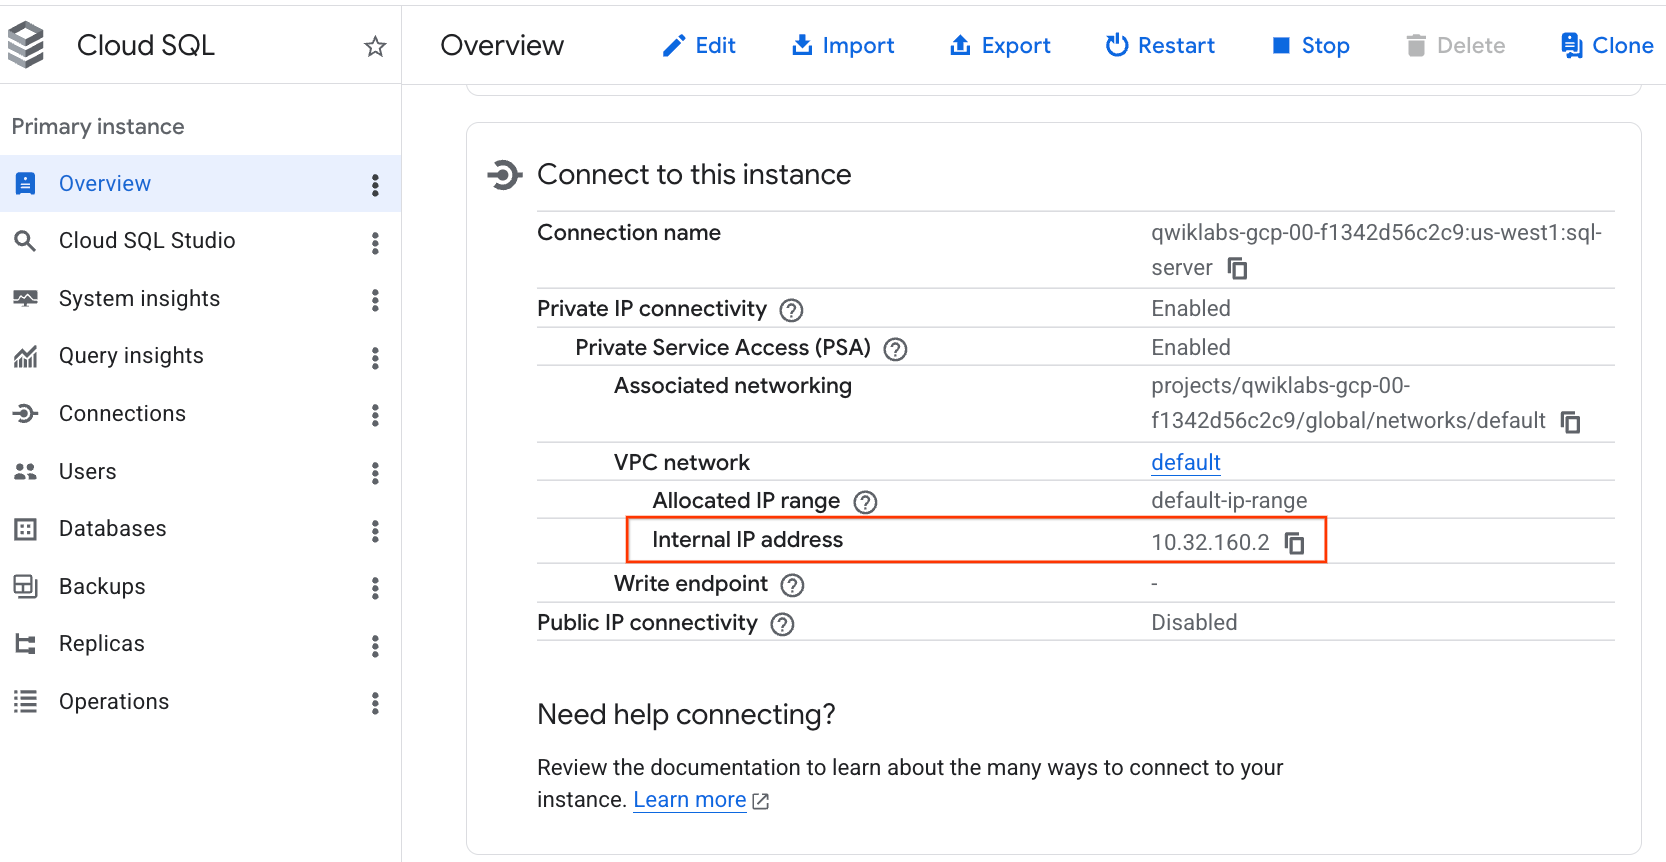This screenshot has height=862, width=1666.
Task: Click the Connection name label
Action: point(629,232)
